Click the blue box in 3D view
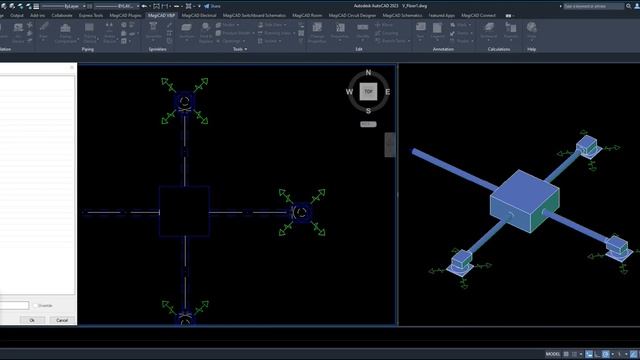640x360 pixels. 524,201
